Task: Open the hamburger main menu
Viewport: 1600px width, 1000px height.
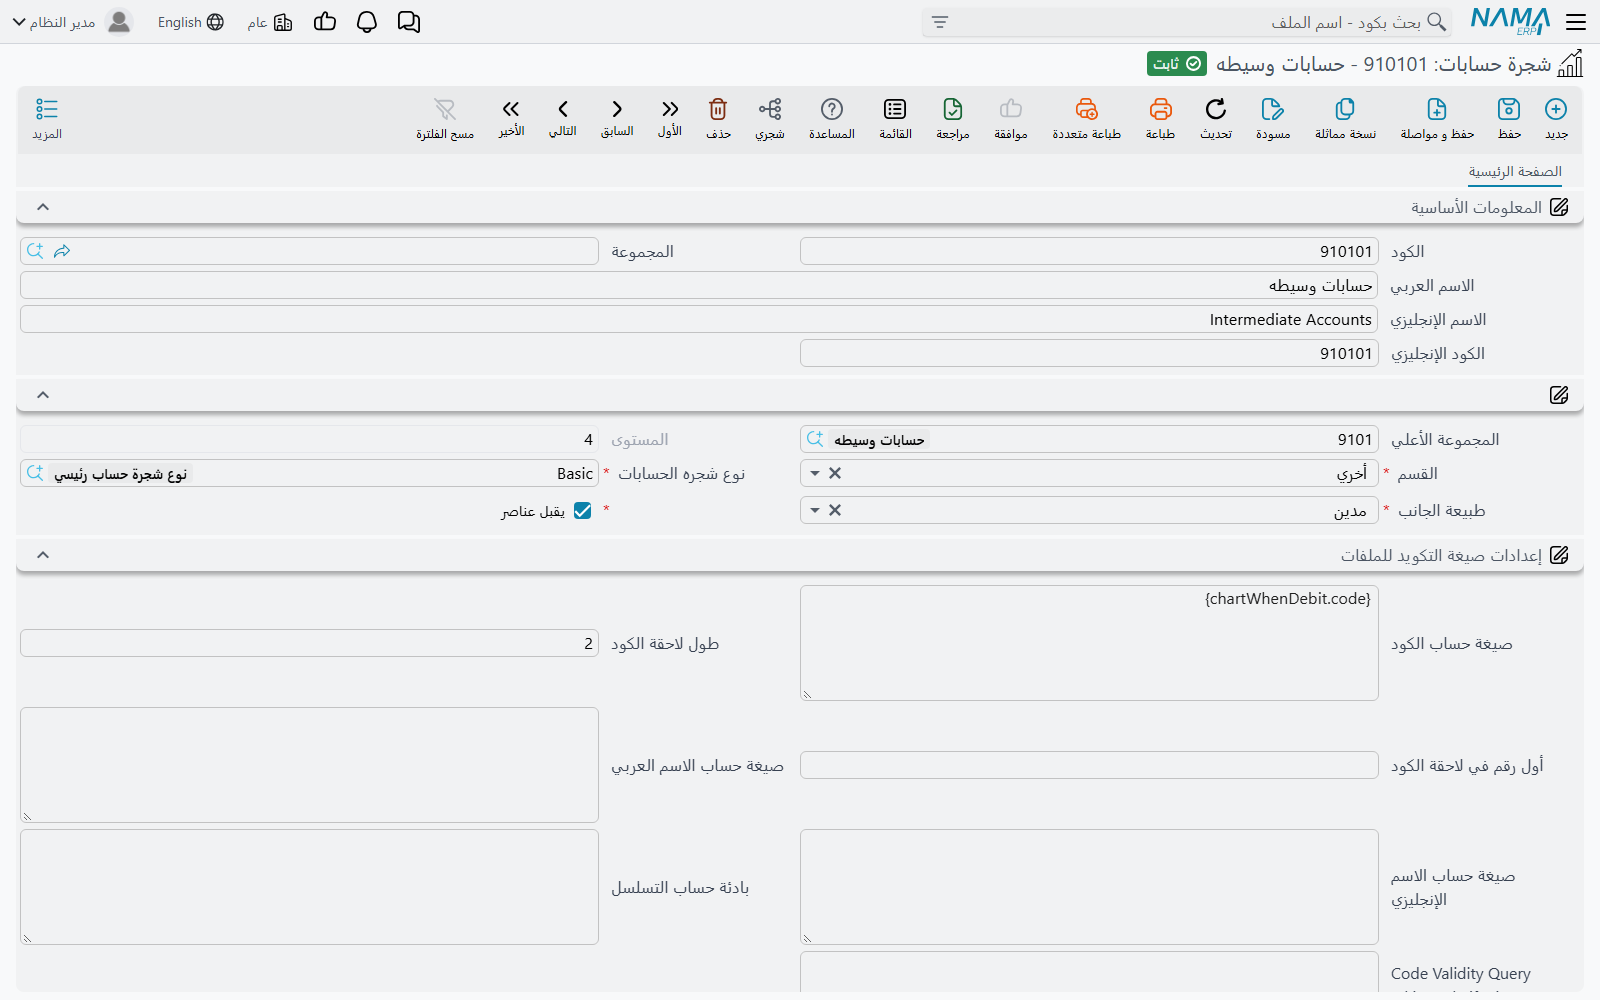Action: coord(1576,22)
